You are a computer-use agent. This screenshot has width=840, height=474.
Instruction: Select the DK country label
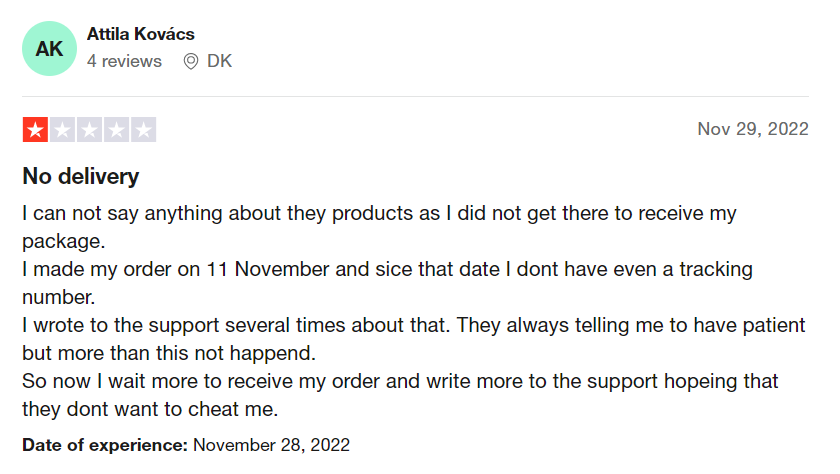click(219, 61)
